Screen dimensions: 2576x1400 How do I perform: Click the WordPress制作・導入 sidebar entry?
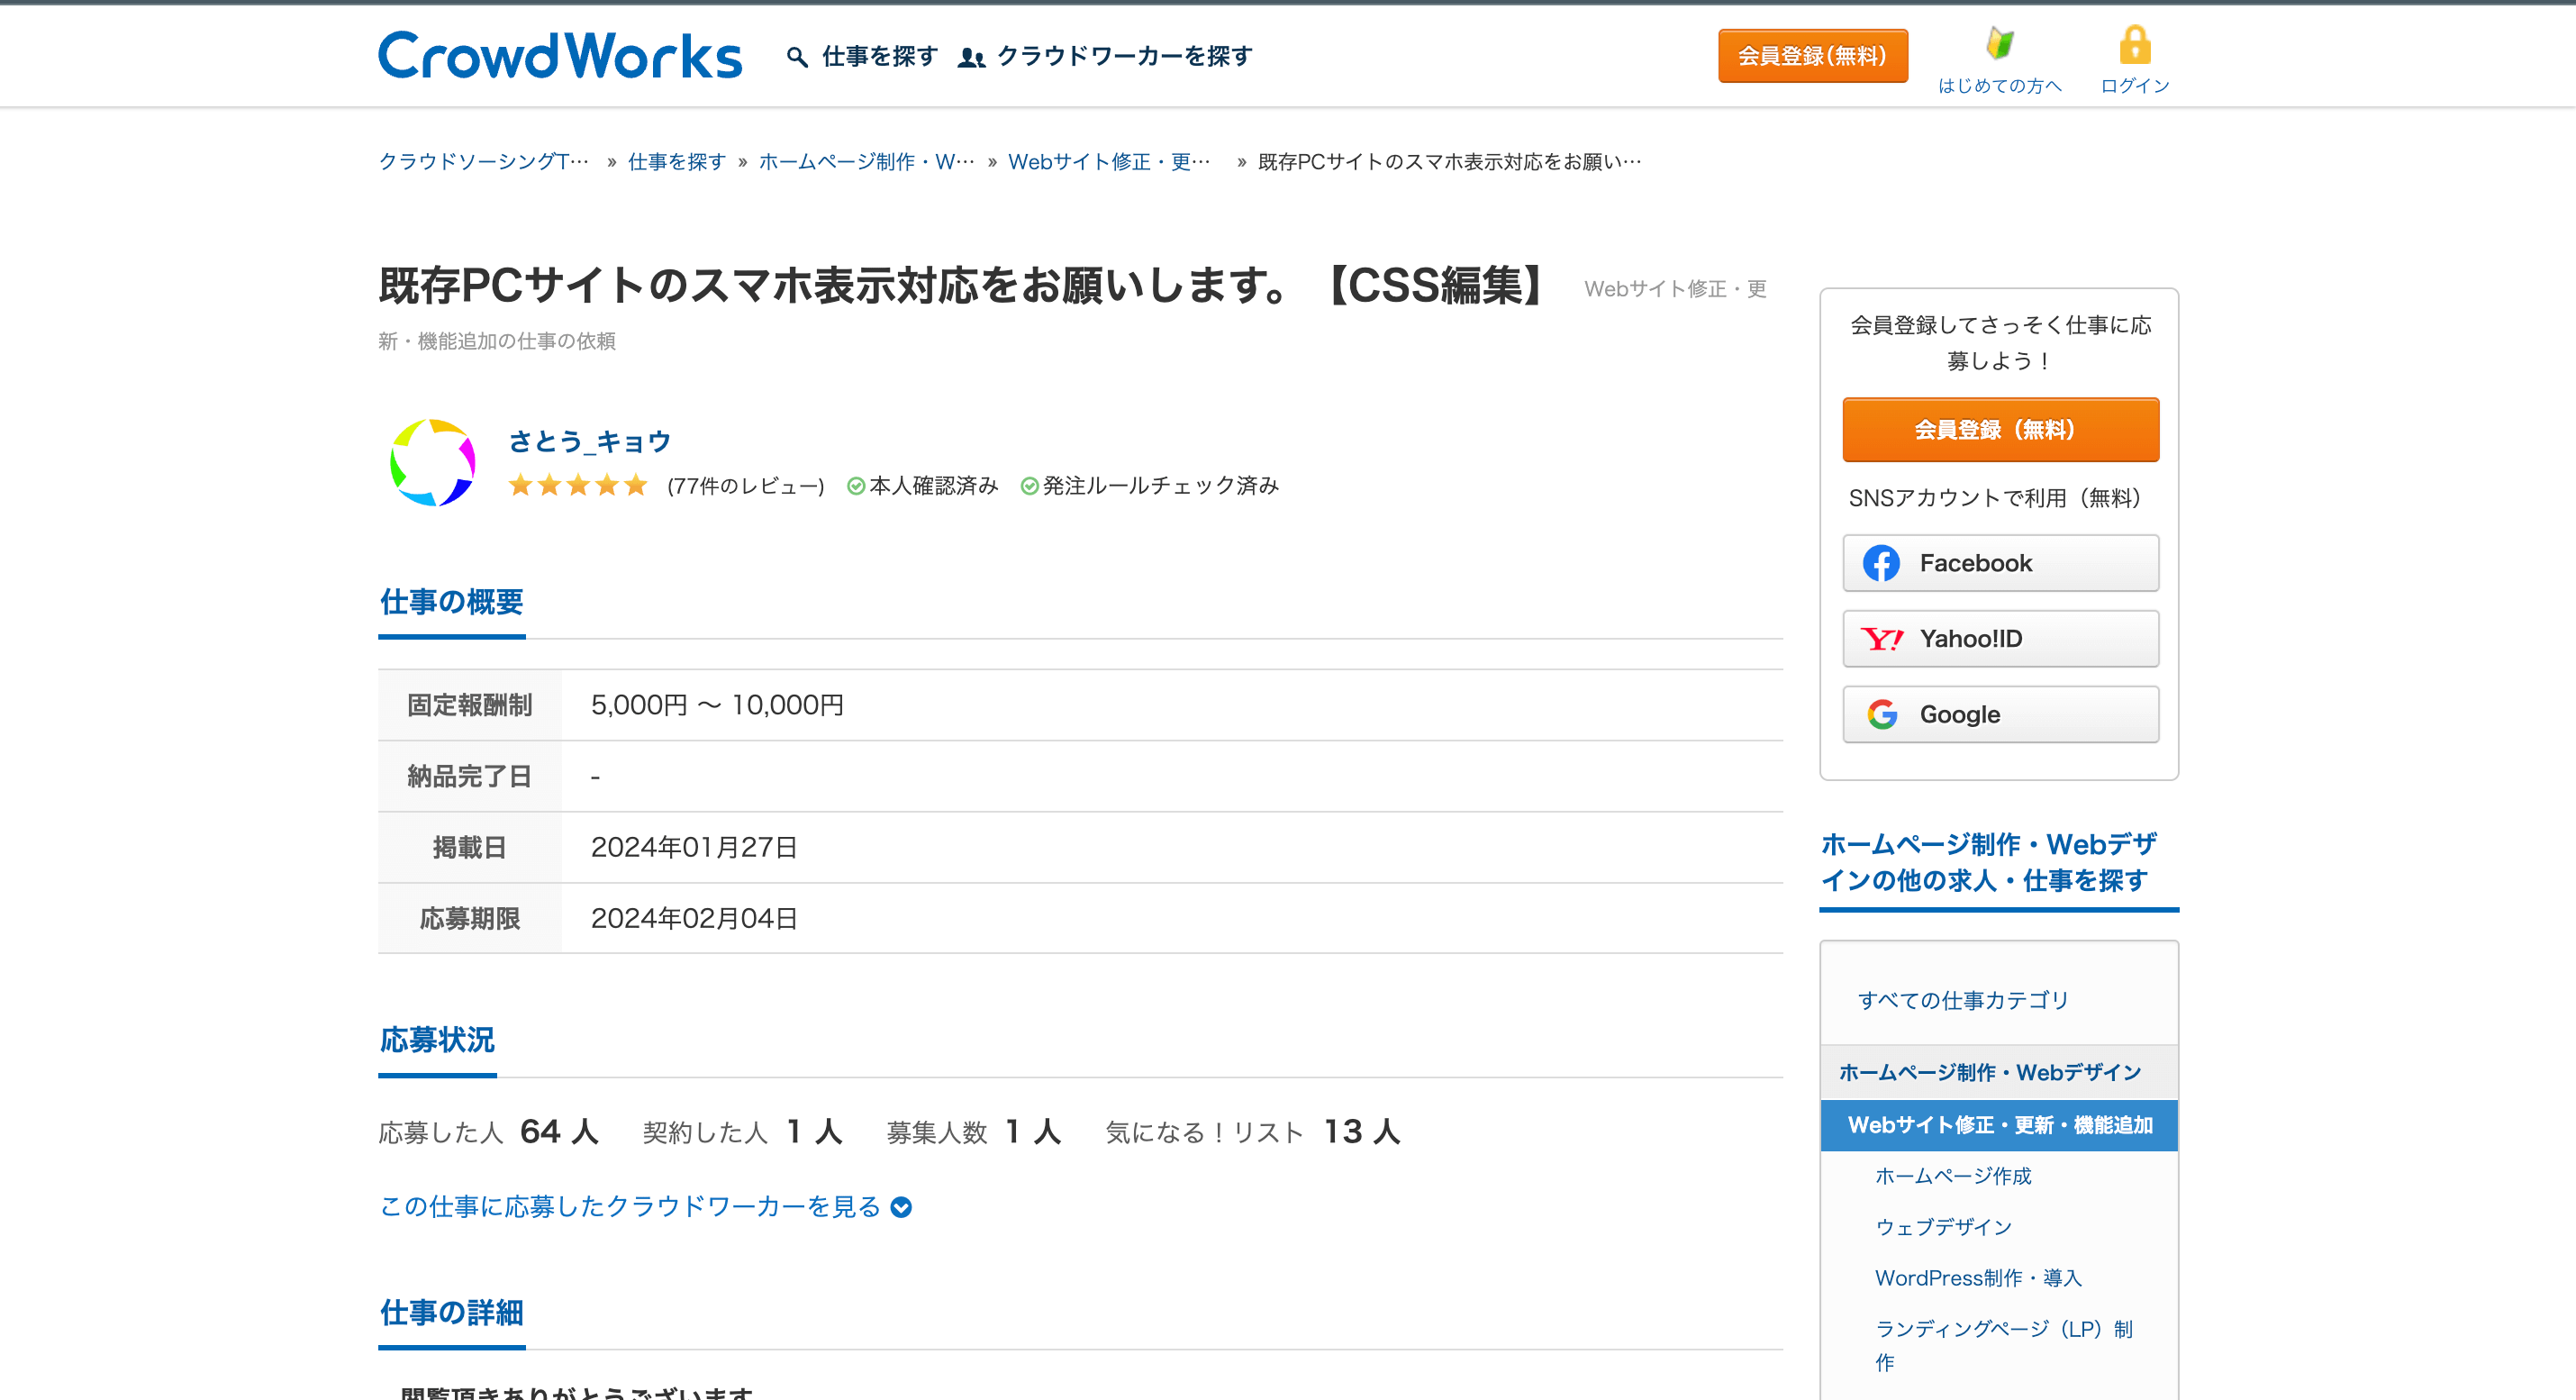tap(1977, 1278)
